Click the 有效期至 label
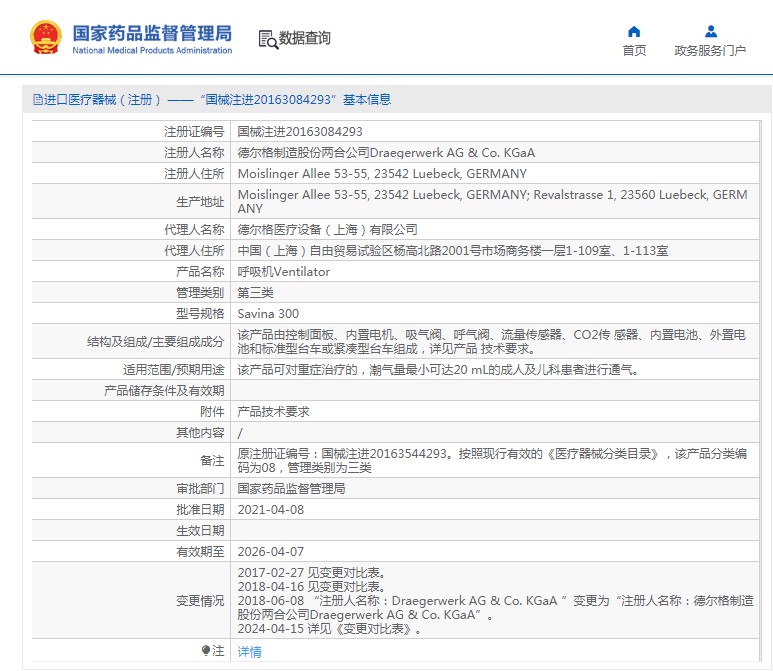Viewport: 773px width, 671px height. pos(200,552)
